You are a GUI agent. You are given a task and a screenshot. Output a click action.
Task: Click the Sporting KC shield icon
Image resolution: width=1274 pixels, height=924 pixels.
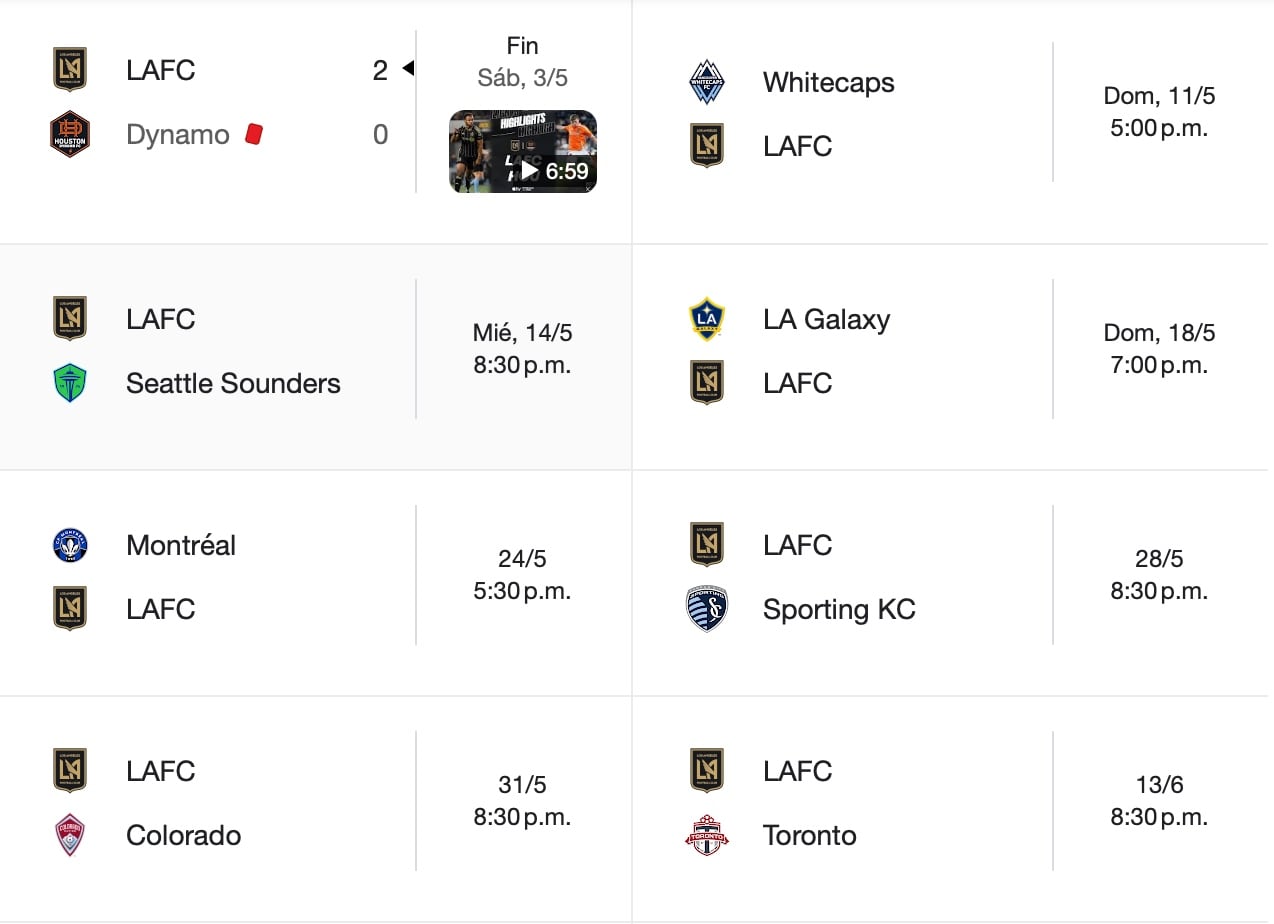pyautogui.click(x=707, y=609)
